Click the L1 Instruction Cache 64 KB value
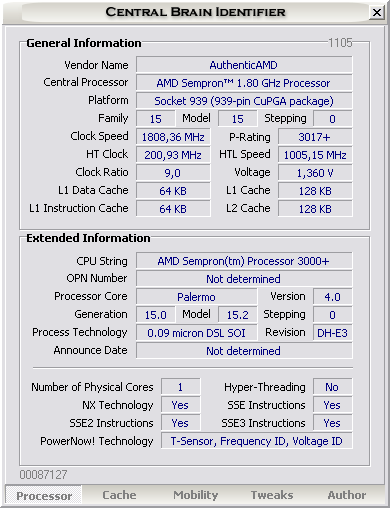Image resolution: width=390 pixels, height=508 pixels. (173, 209)
